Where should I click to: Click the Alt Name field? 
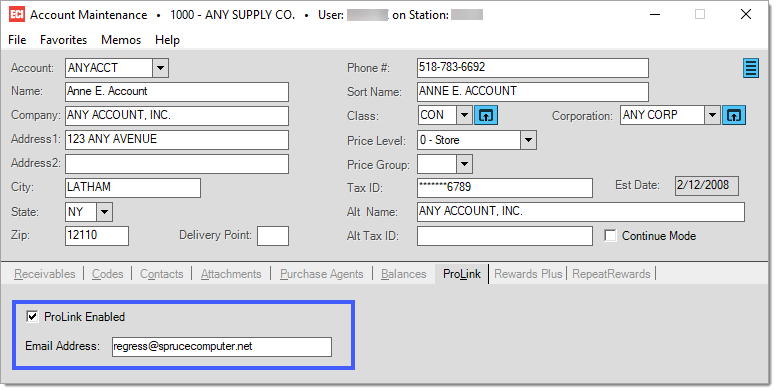click(x=581, y=212)
